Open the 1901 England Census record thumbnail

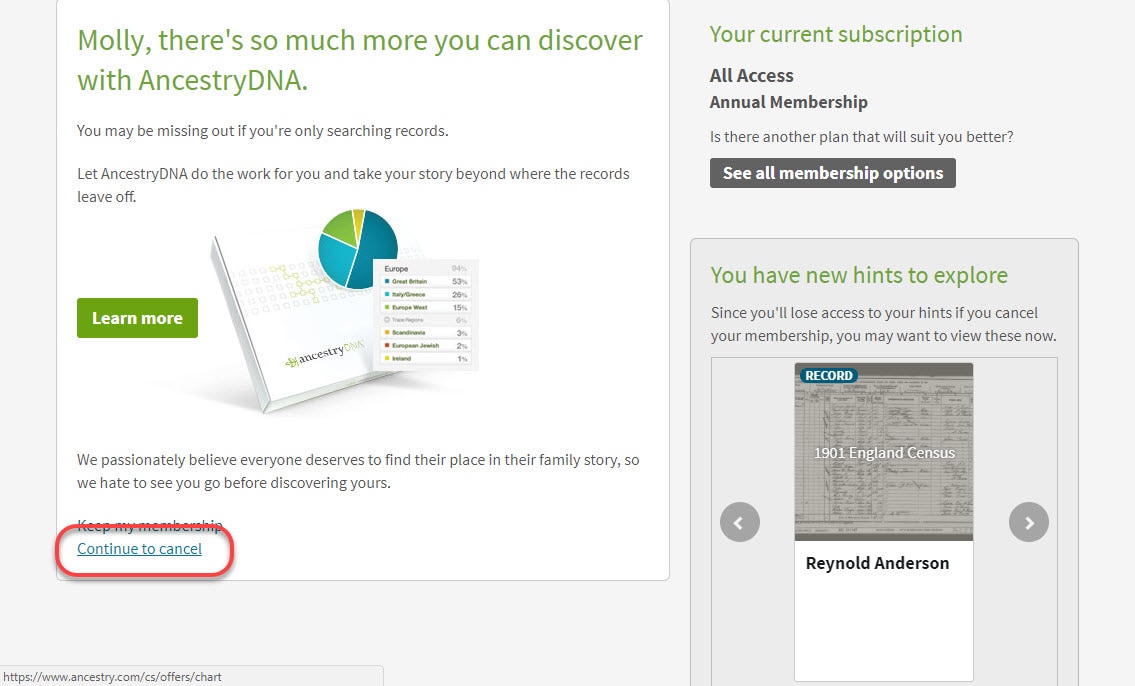884,452
